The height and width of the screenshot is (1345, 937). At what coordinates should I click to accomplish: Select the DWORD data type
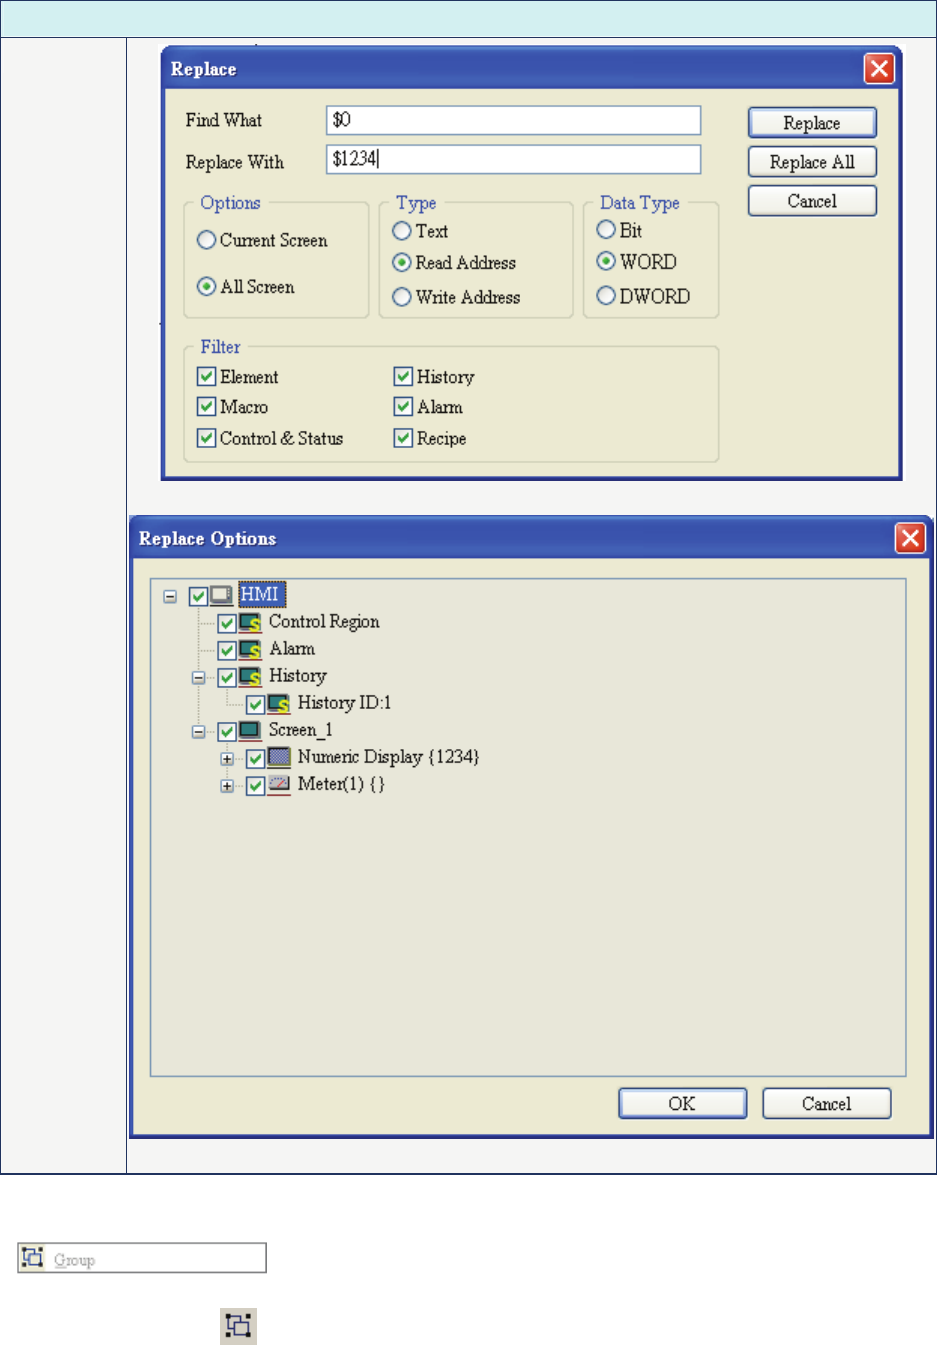606,295
